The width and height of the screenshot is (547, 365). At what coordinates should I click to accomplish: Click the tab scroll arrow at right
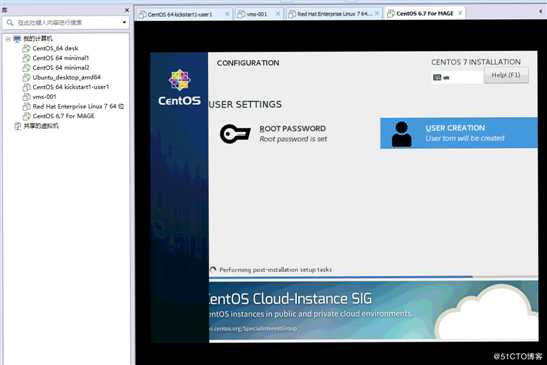pos(540,12)
